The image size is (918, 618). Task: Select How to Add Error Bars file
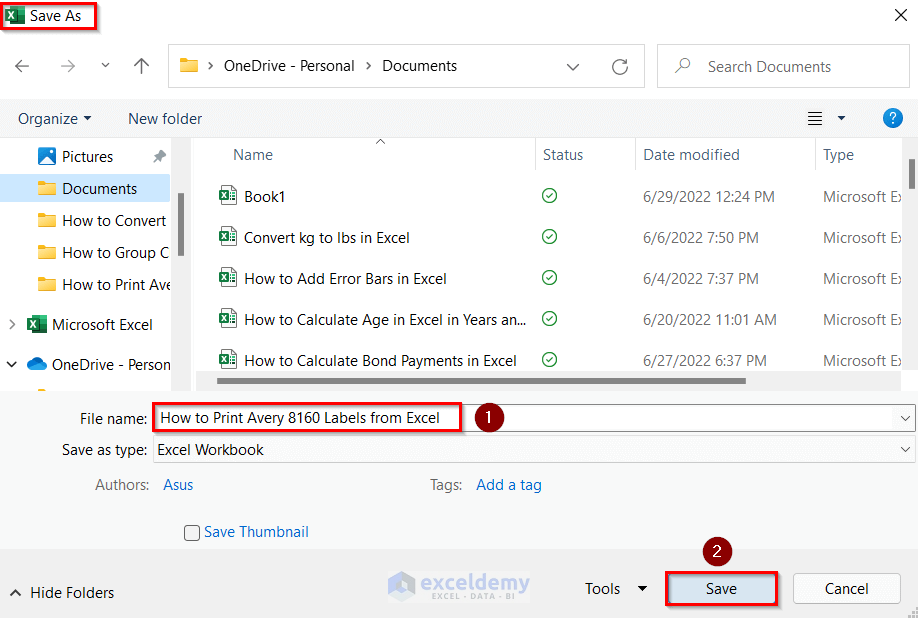click(x=345, y=279)
